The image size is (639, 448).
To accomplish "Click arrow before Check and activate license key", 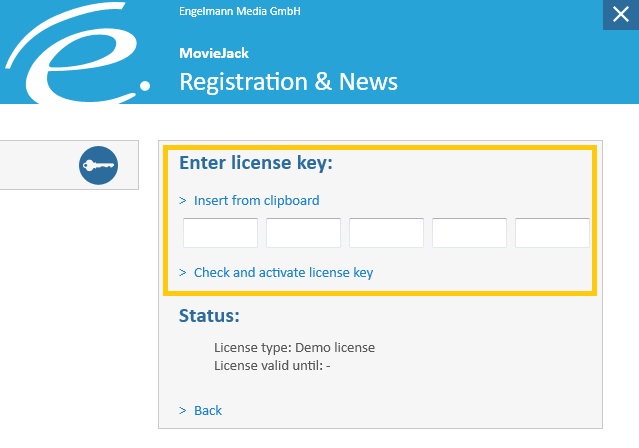I will tap(183, 272).
